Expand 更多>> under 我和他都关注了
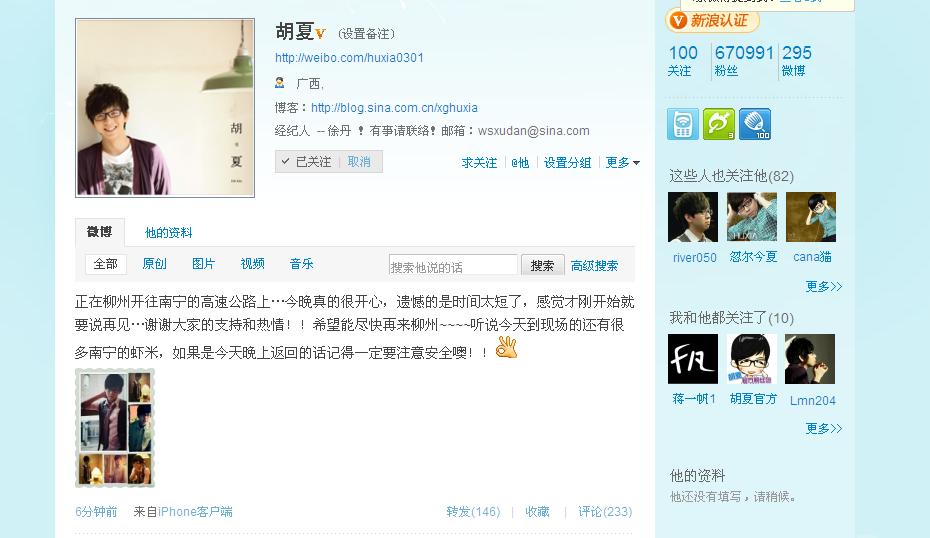This screenshot has width=930, height=538. click(823, 428)
